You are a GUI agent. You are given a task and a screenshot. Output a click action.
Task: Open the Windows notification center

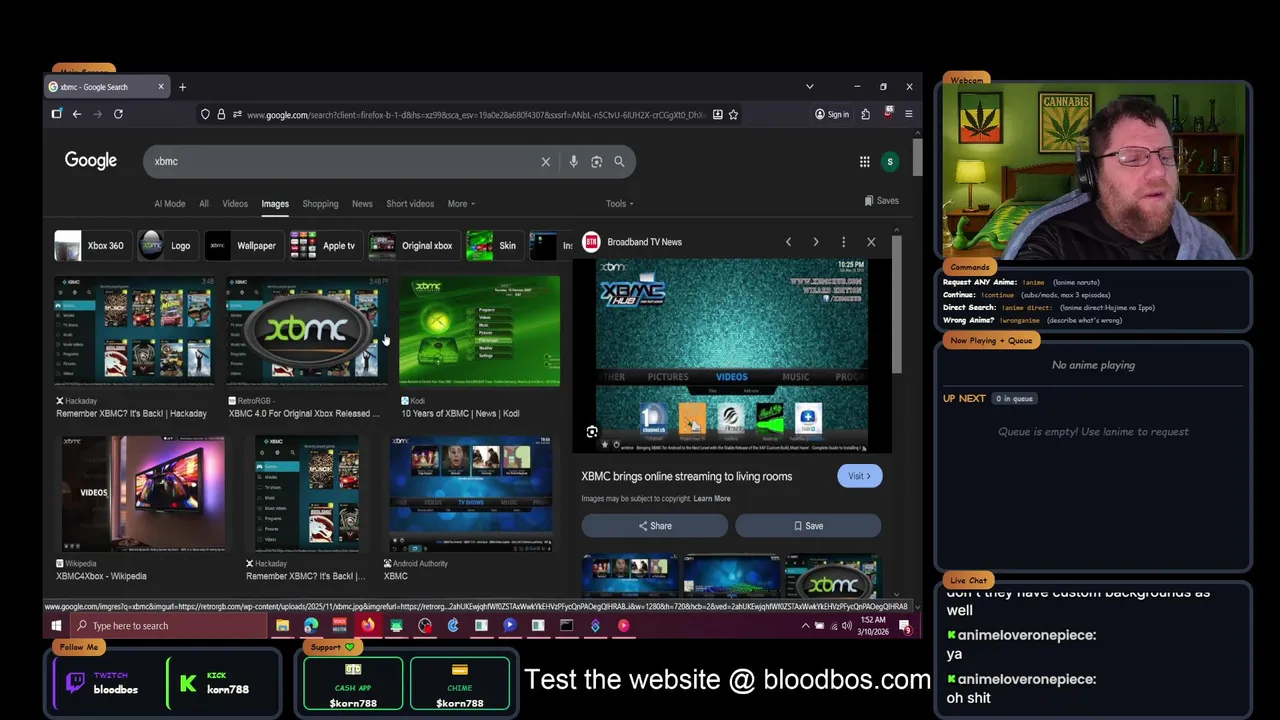click(x=905, y=626)
